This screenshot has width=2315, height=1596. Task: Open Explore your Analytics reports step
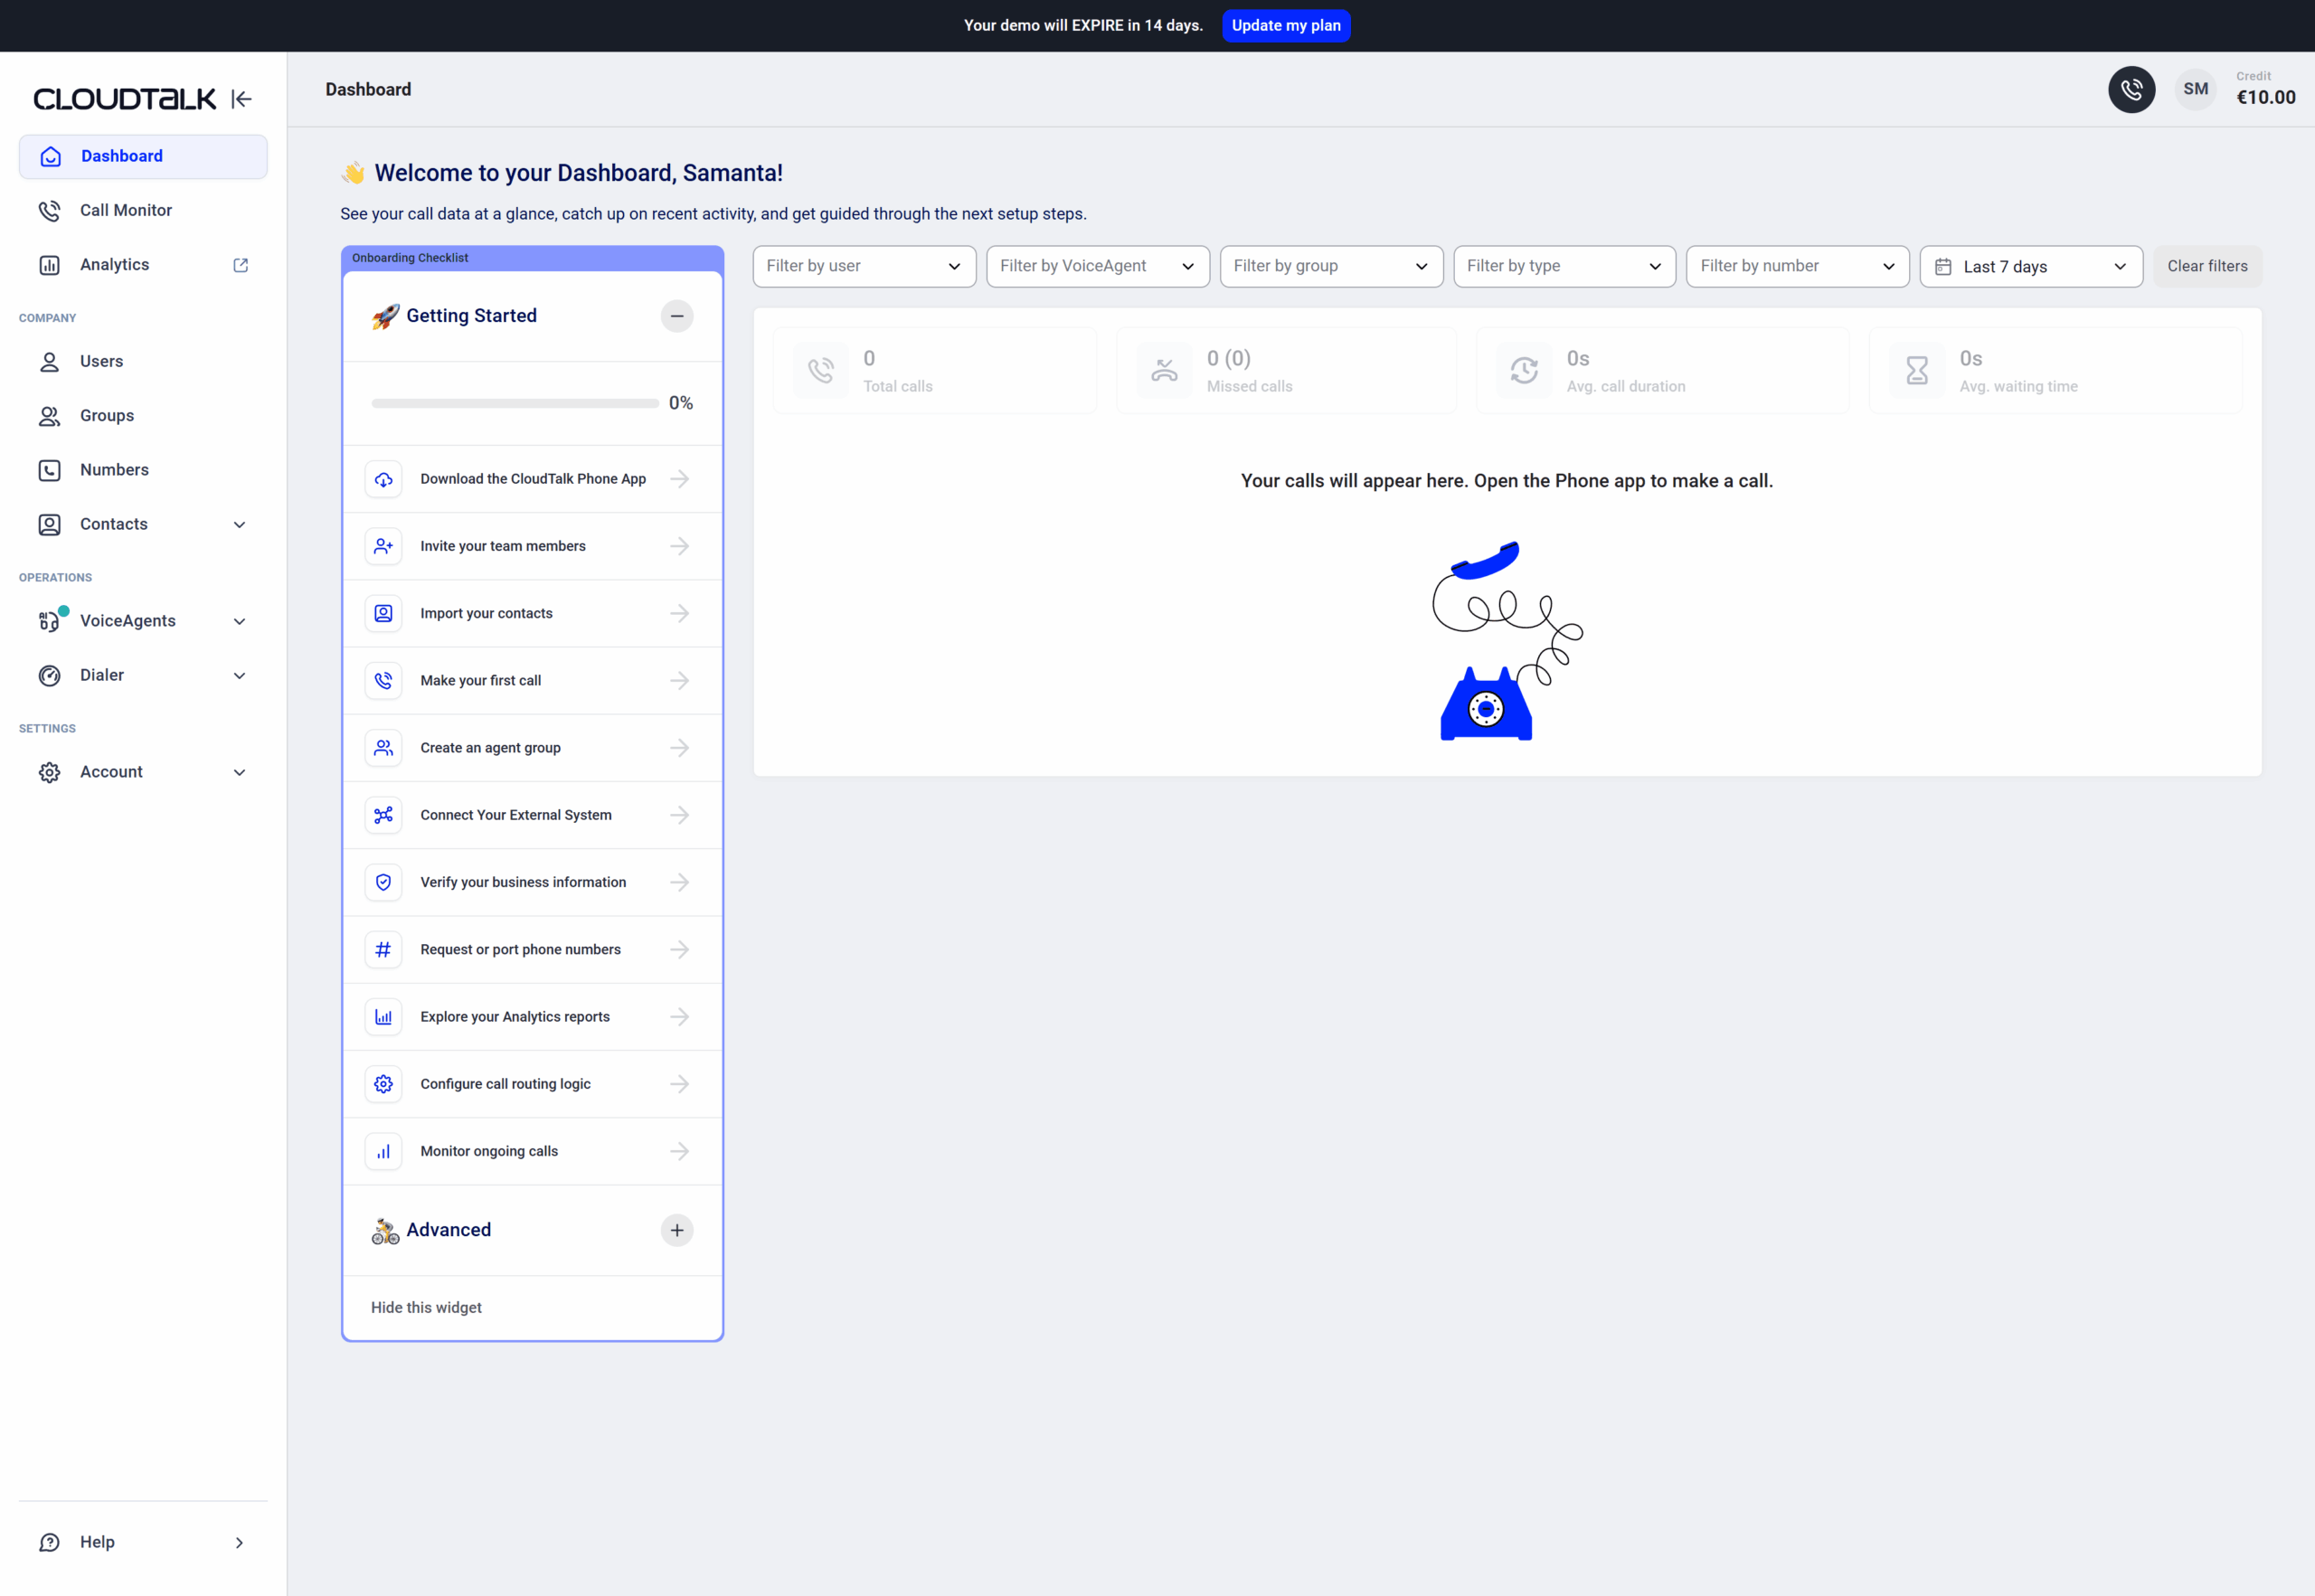[533, 1017]
